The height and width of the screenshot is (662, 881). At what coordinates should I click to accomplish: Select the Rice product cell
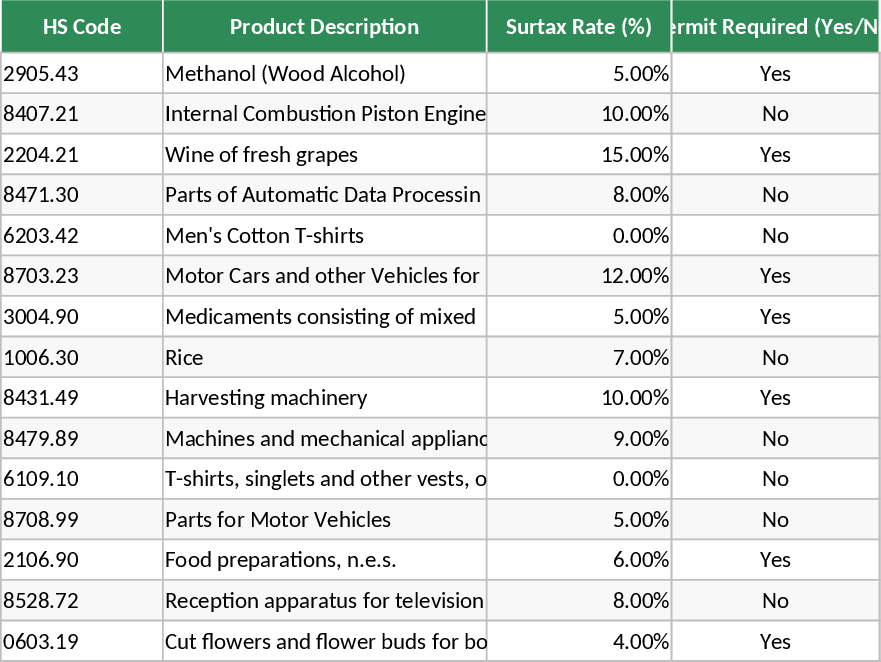pos(324,358)
